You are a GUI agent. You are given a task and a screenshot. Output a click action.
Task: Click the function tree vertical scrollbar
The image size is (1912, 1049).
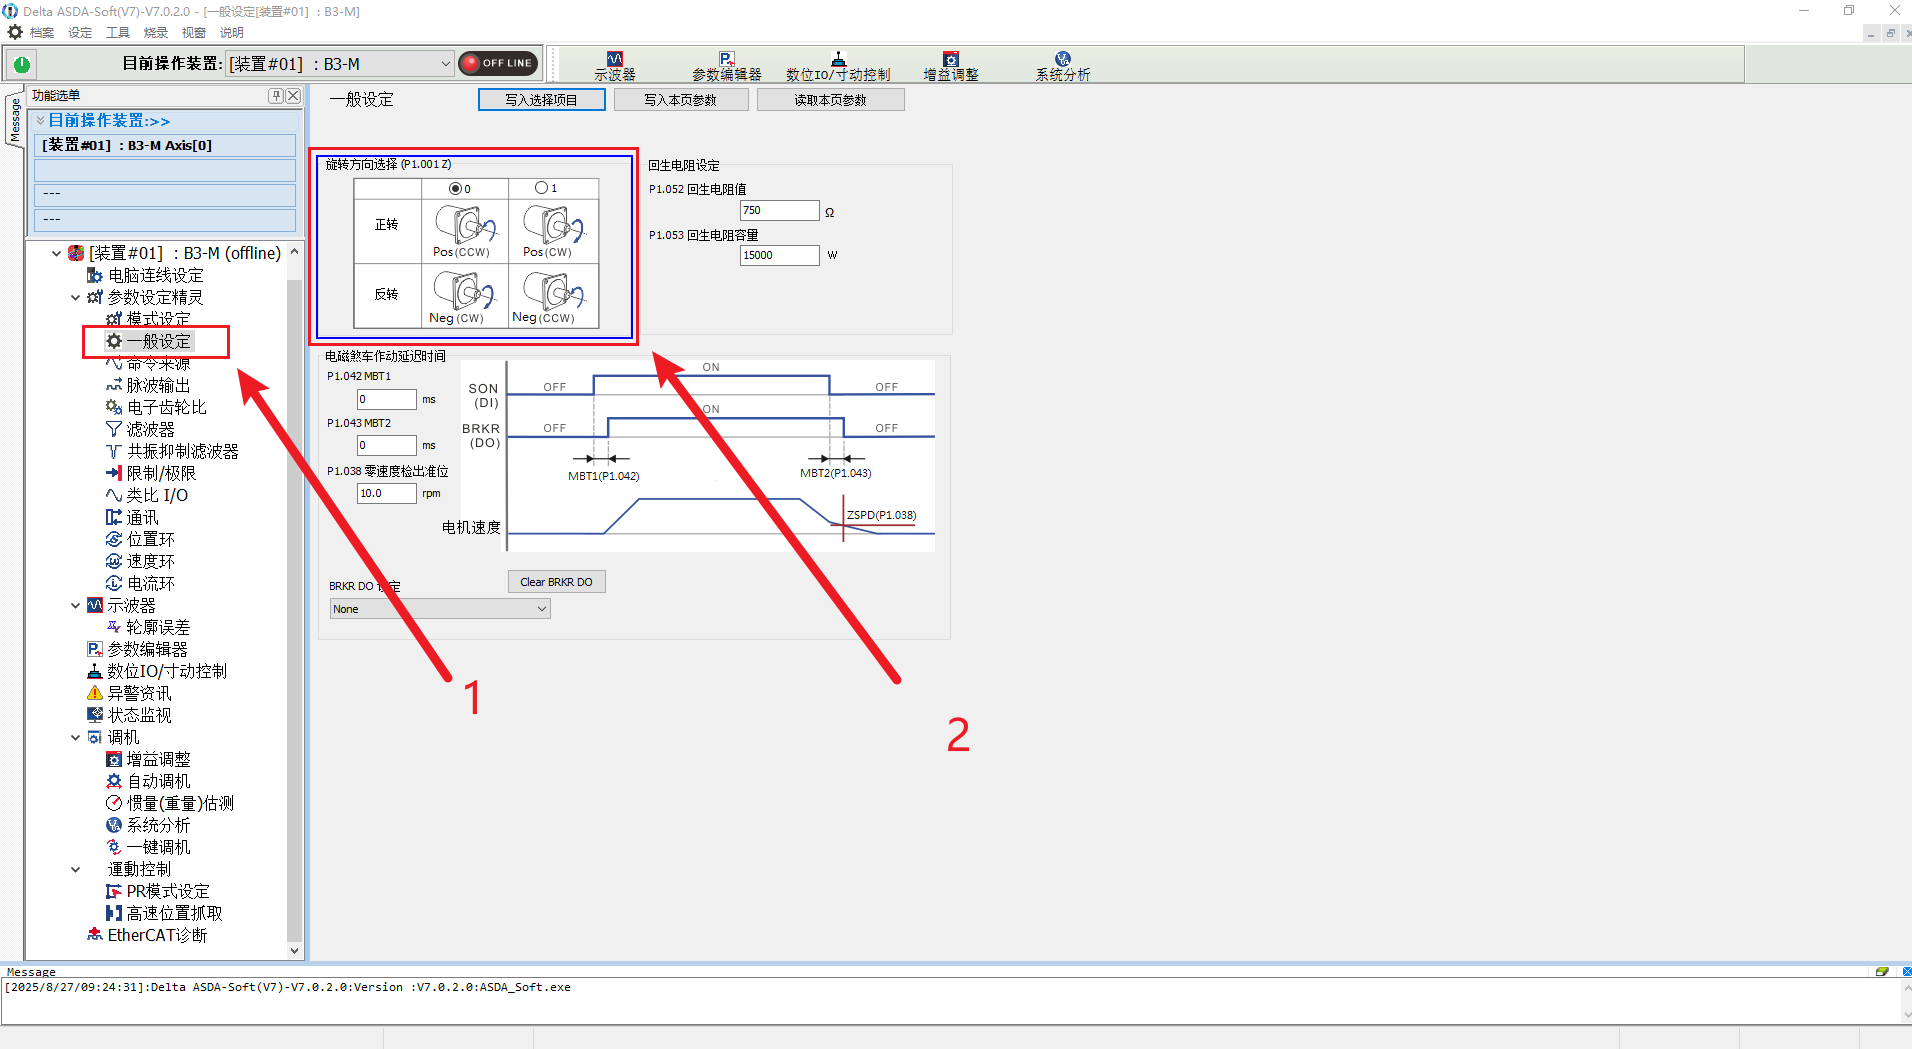294,600
